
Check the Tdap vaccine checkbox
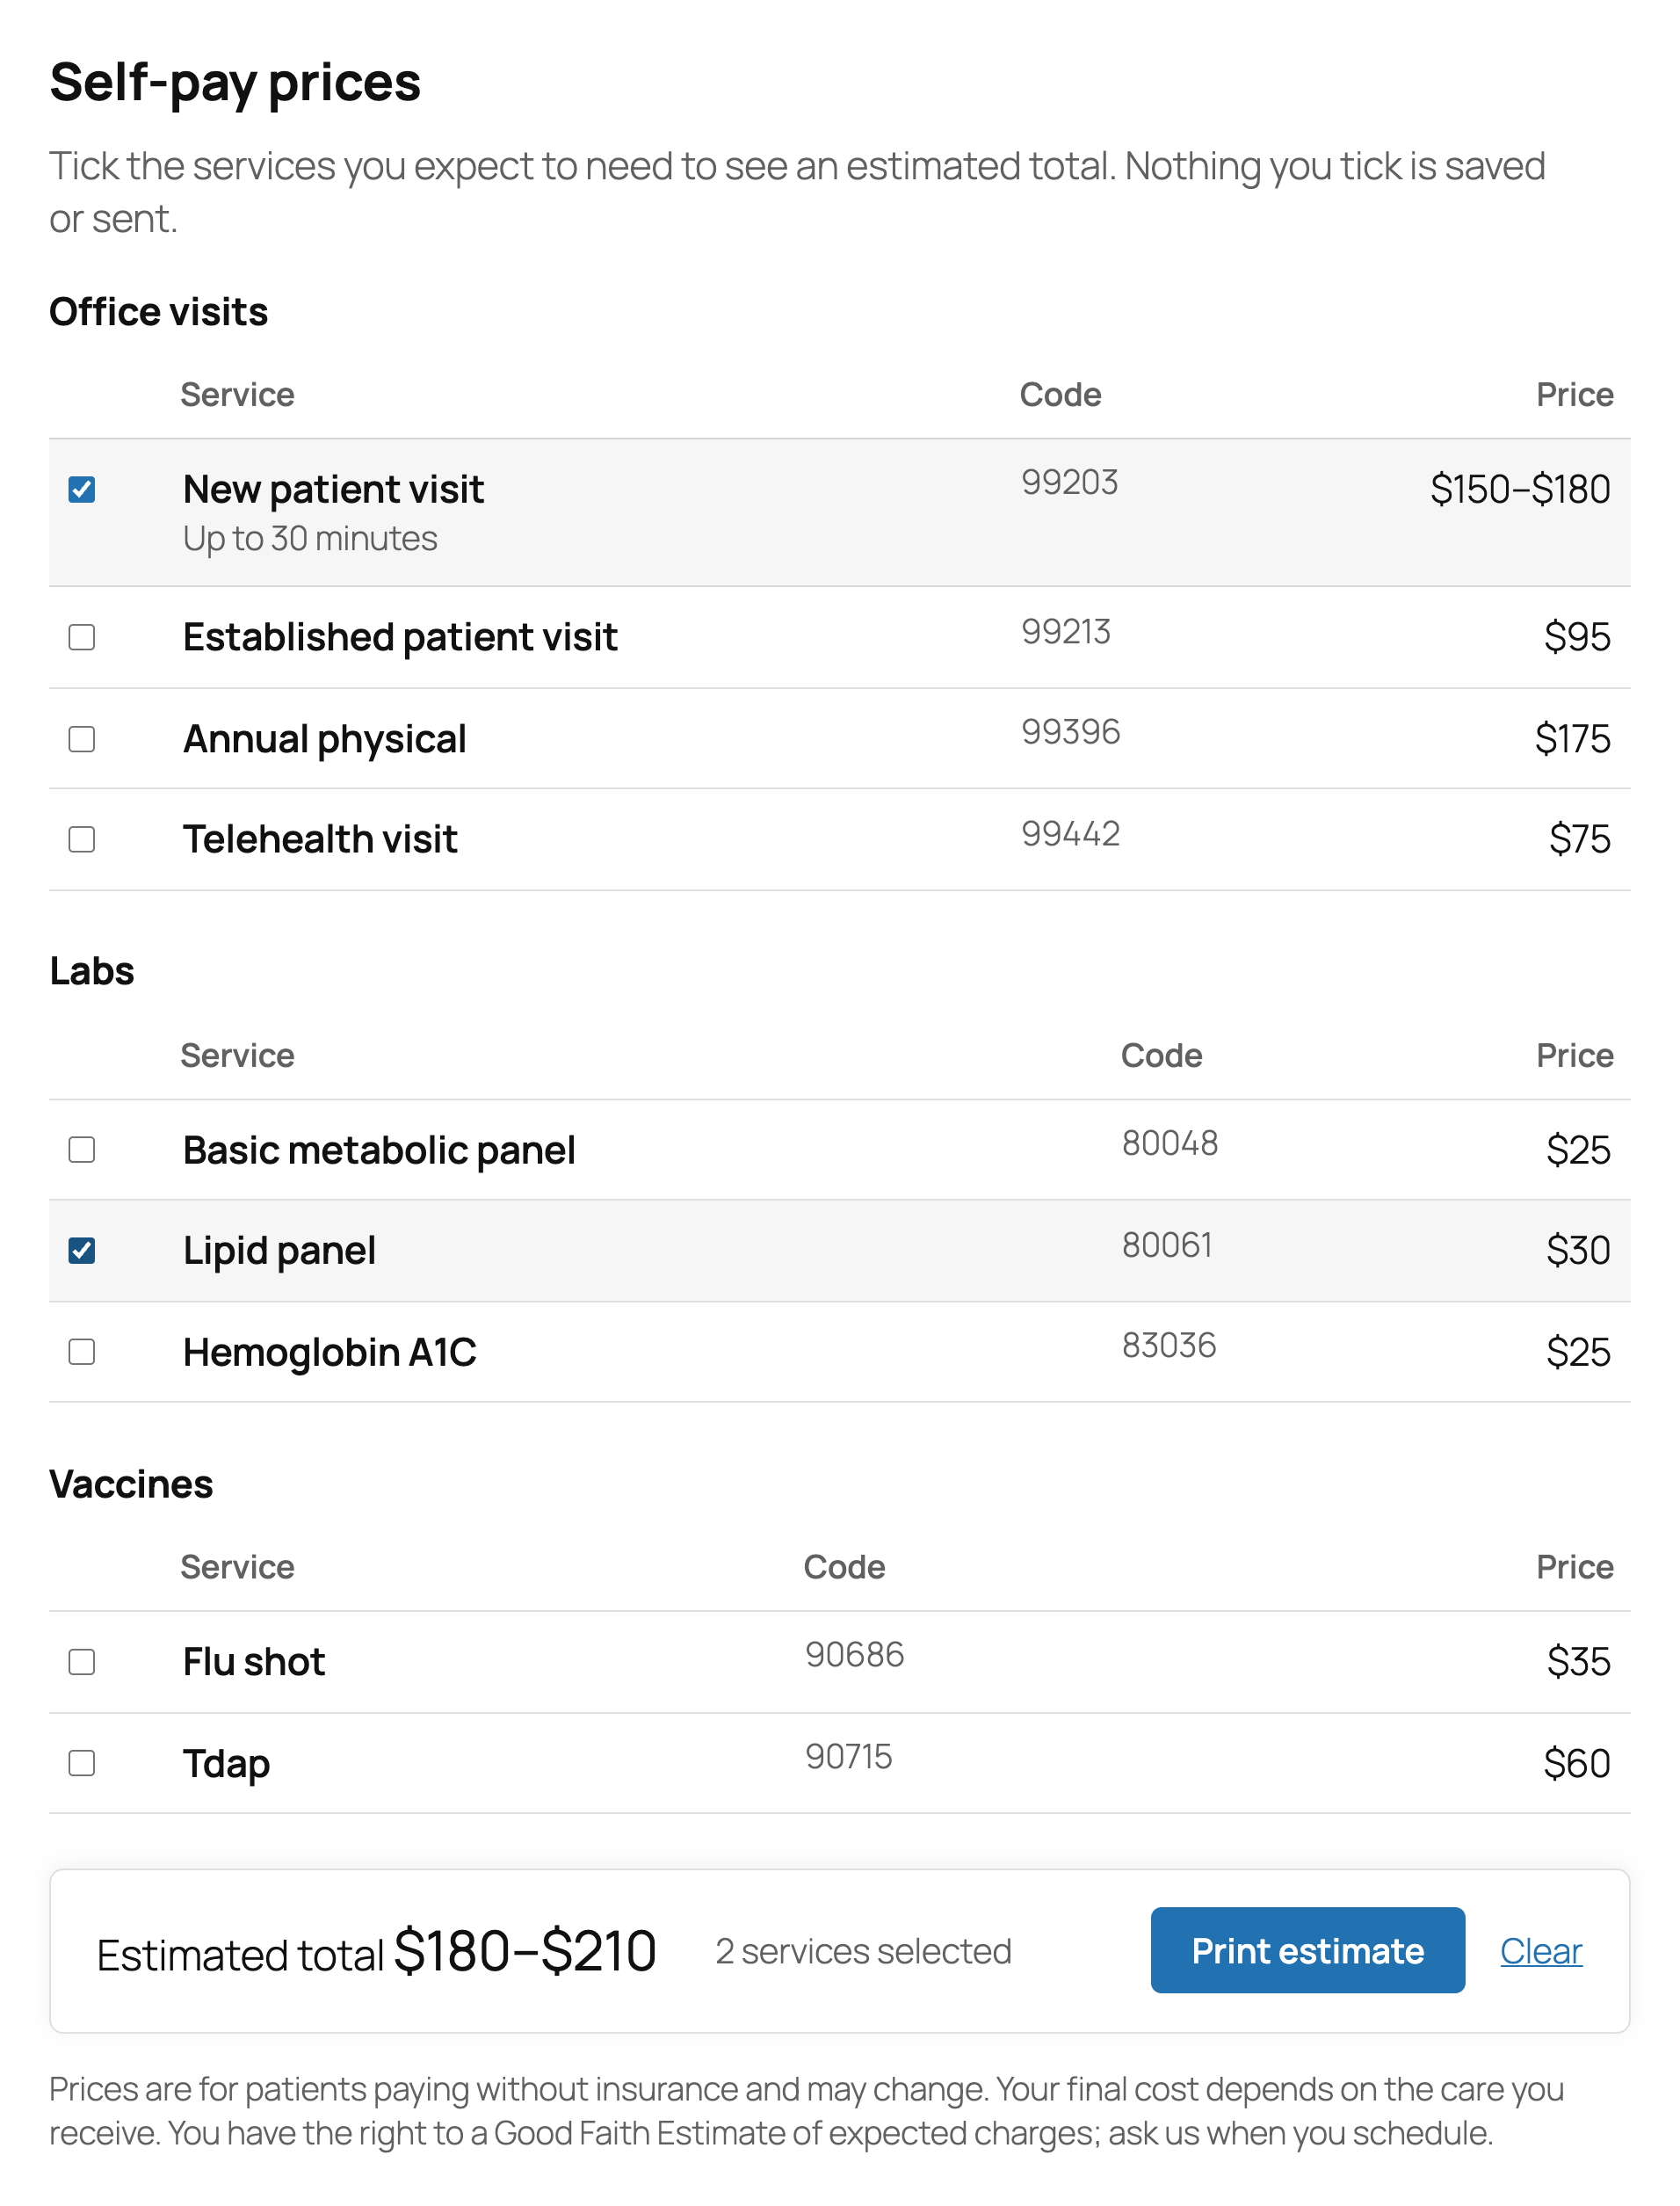tap(82, 1763)
